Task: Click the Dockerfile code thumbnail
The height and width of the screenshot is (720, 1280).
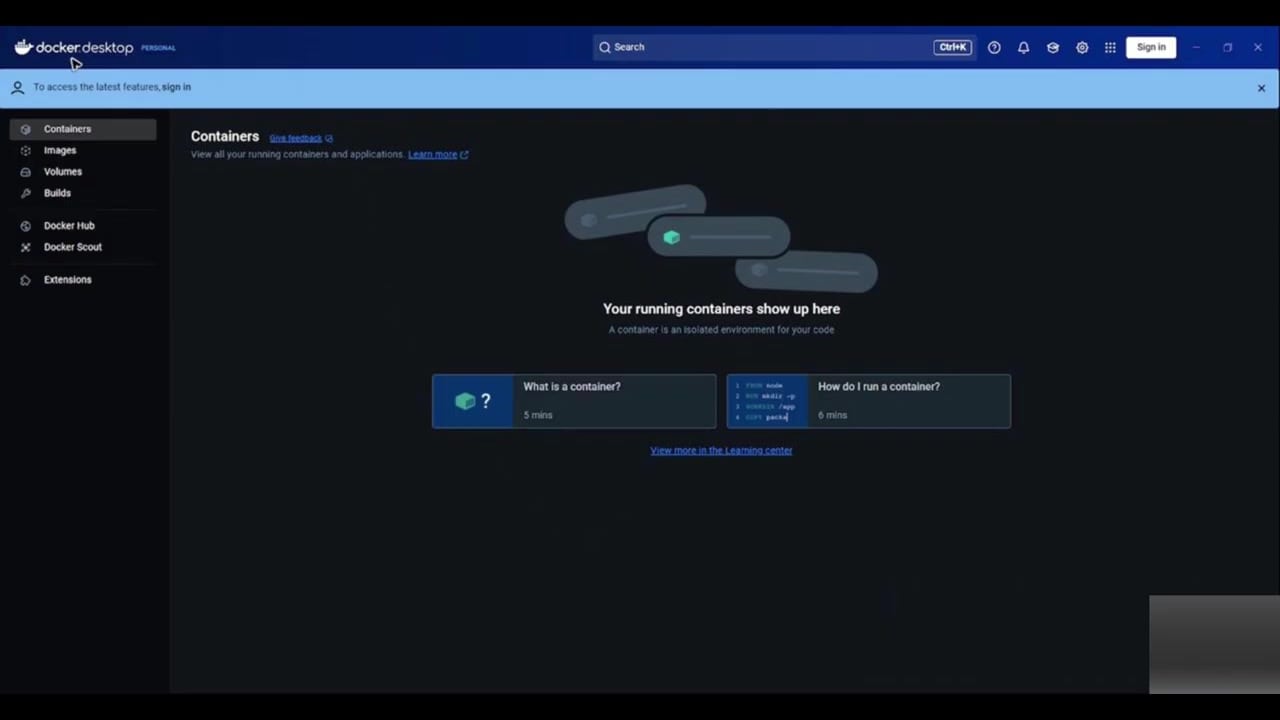Action: 767,401
